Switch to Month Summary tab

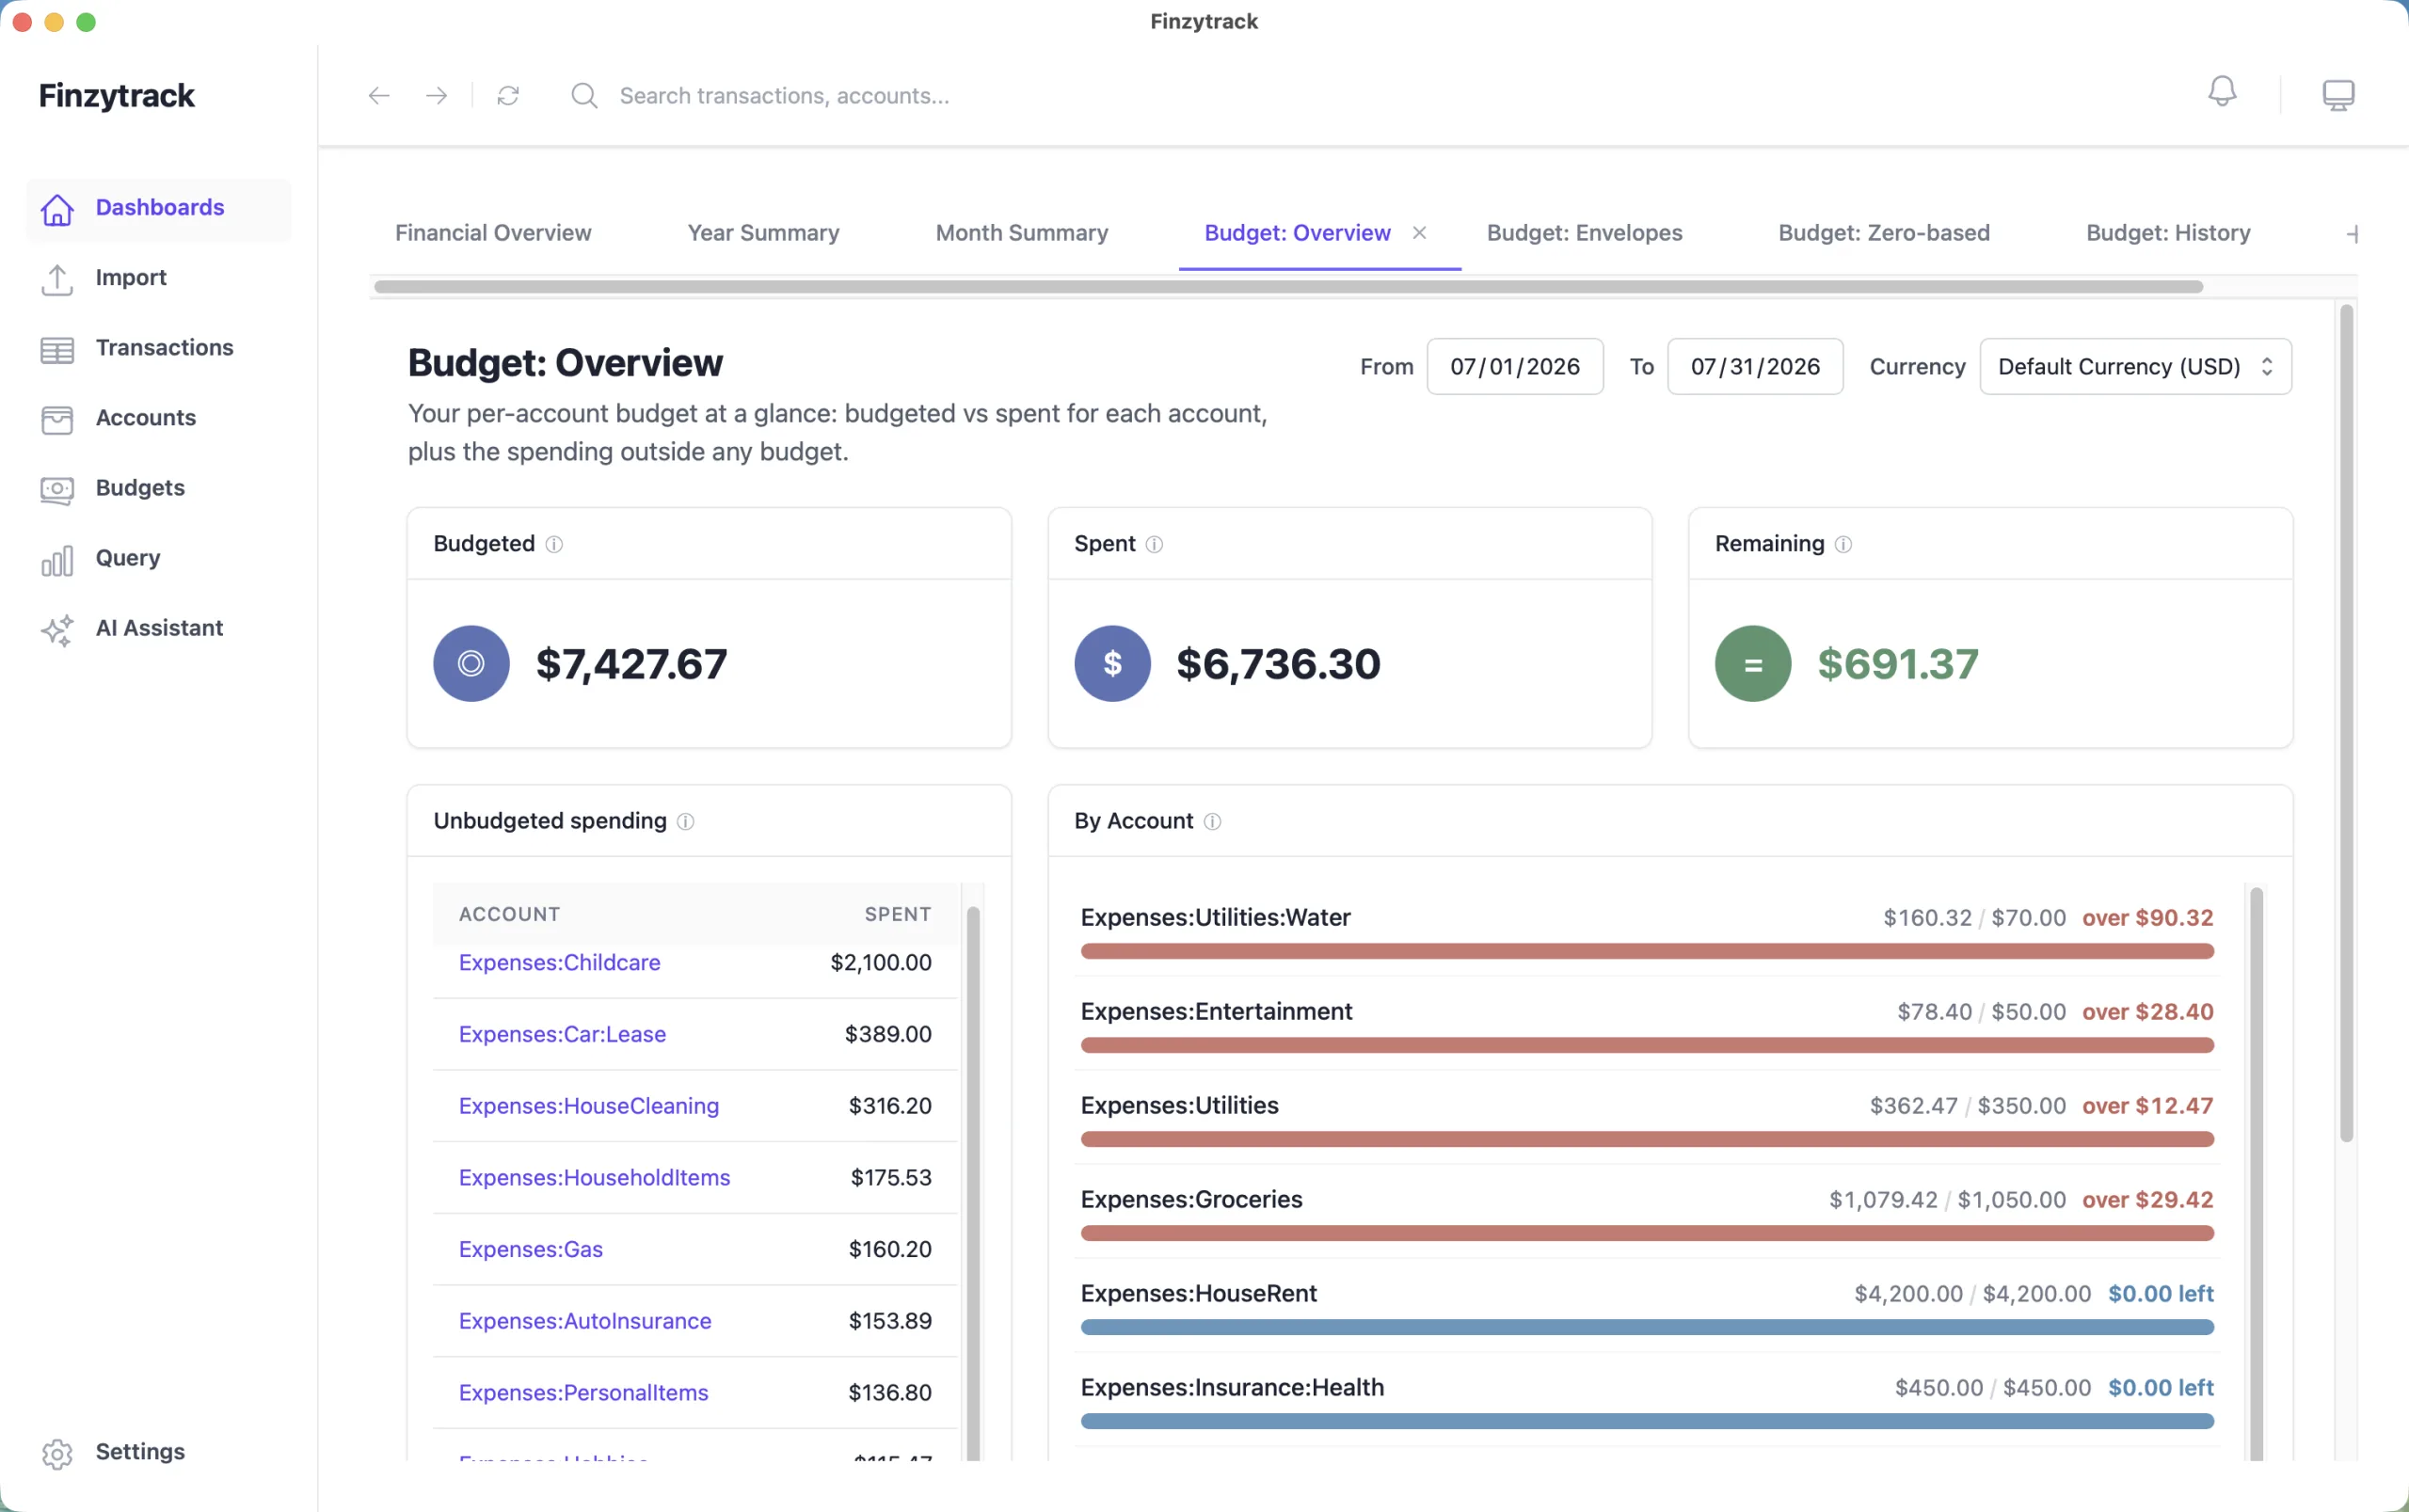click(x=1021, y=232)
